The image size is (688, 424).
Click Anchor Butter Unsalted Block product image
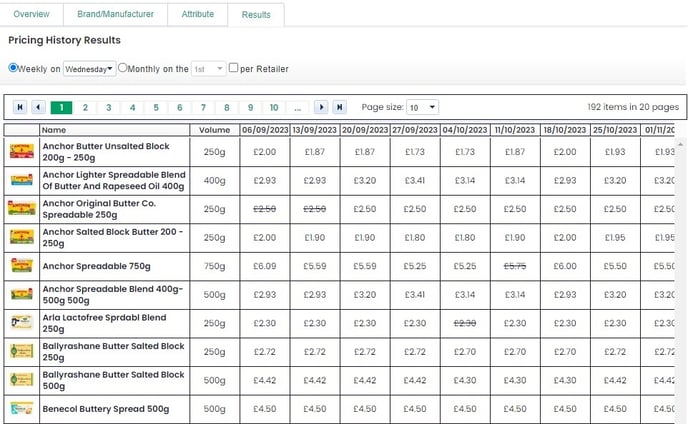click(22, 151)
